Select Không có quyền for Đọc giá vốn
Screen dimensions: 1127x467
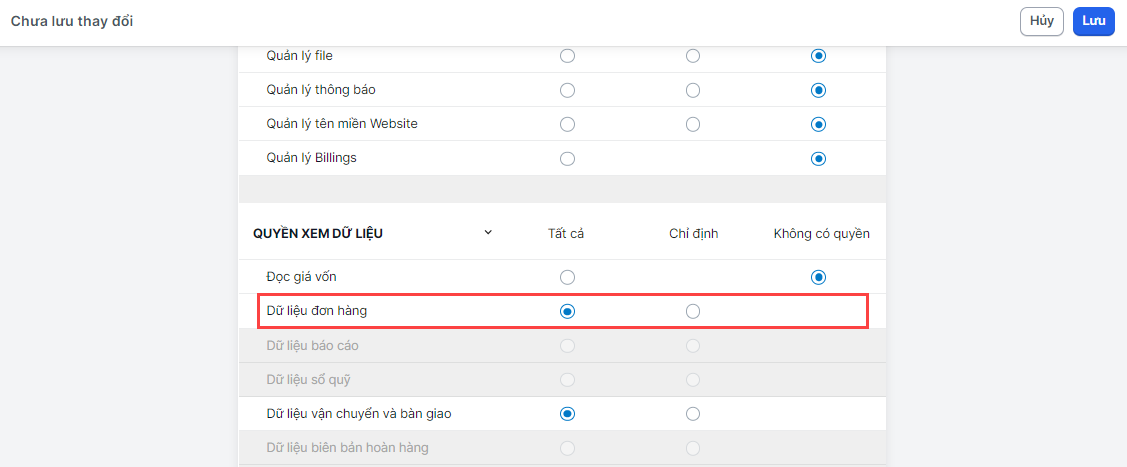tap(819, 277)
